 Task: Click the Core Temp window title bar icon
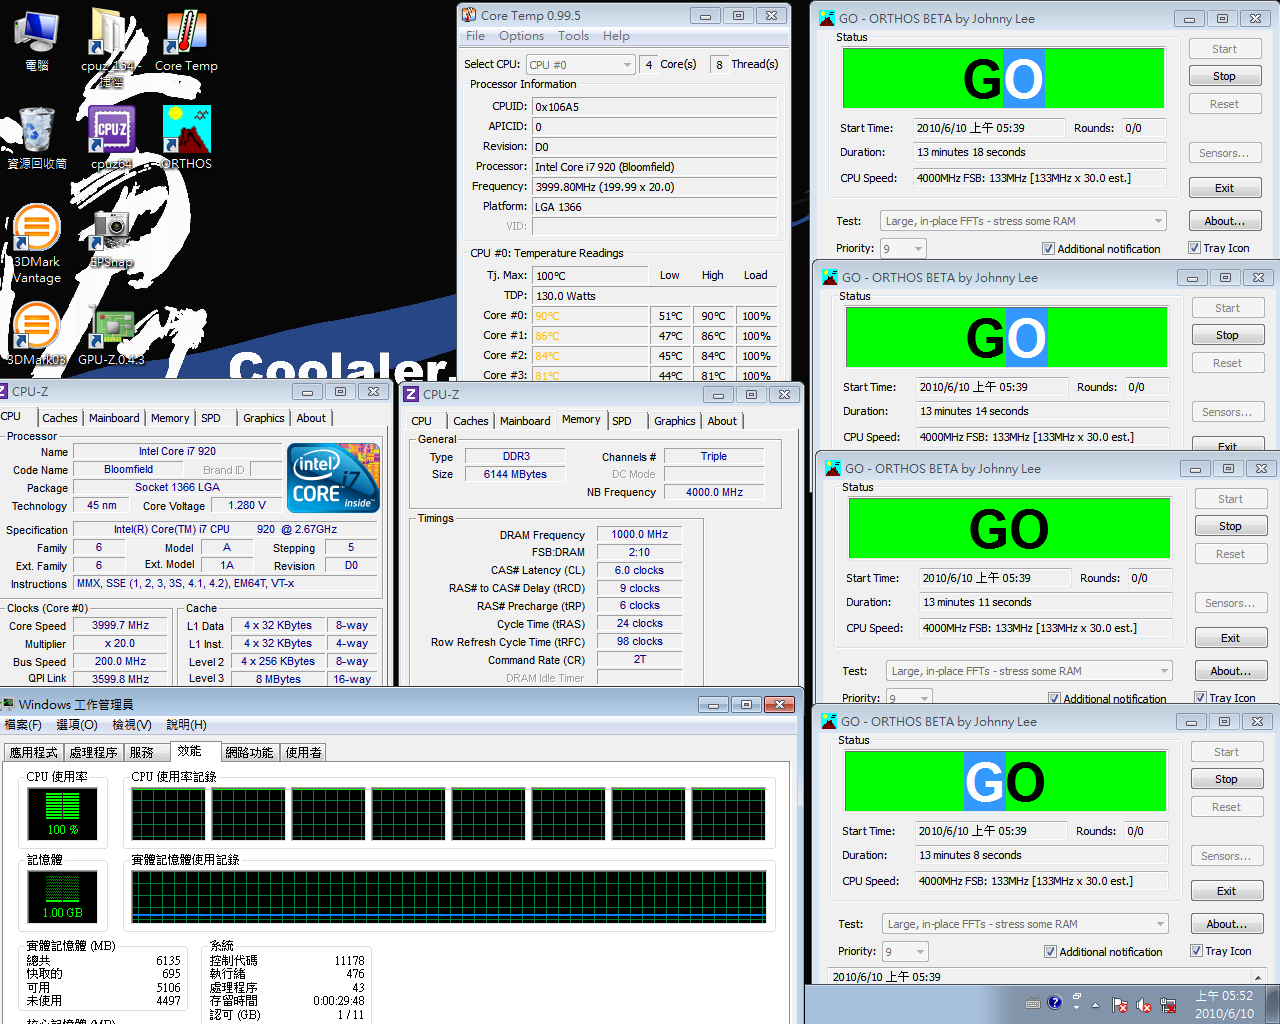(x=468, y=15)
